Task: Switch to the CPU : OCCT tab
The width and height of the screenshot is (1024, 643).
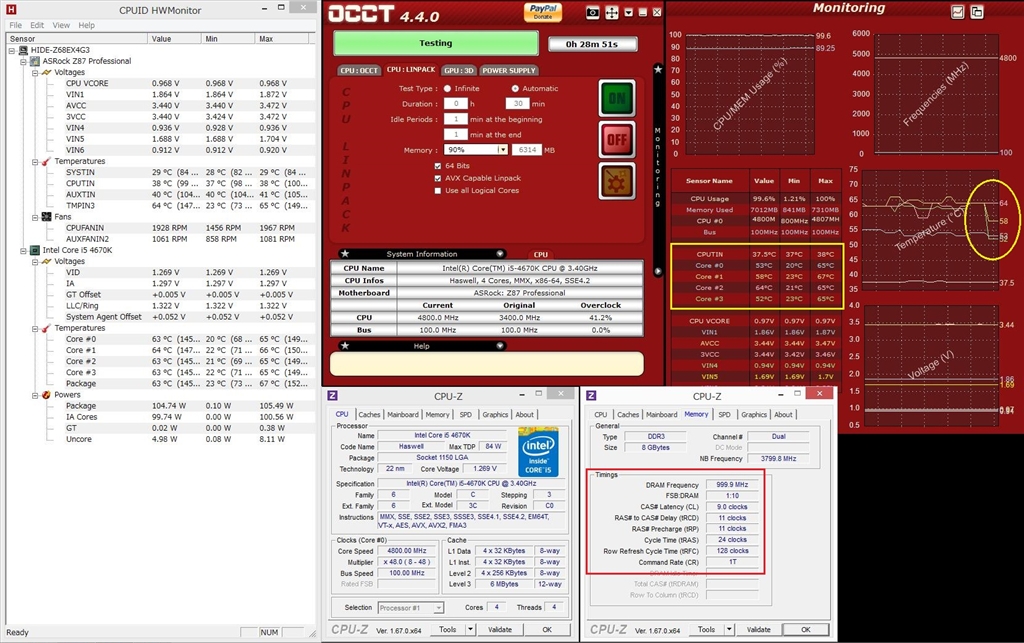Action: (x=359, y=71)
